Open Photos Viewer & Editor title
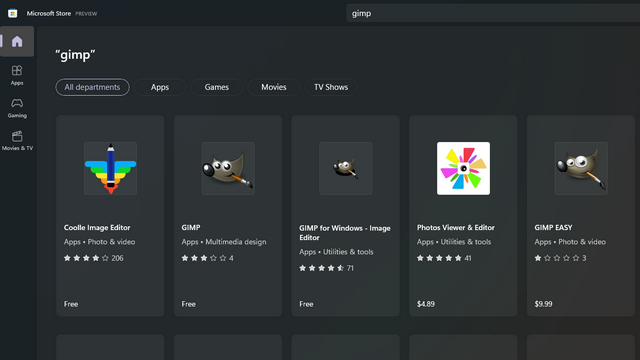The height and width of the screenshot is (360, 640). tap(456, 227)
